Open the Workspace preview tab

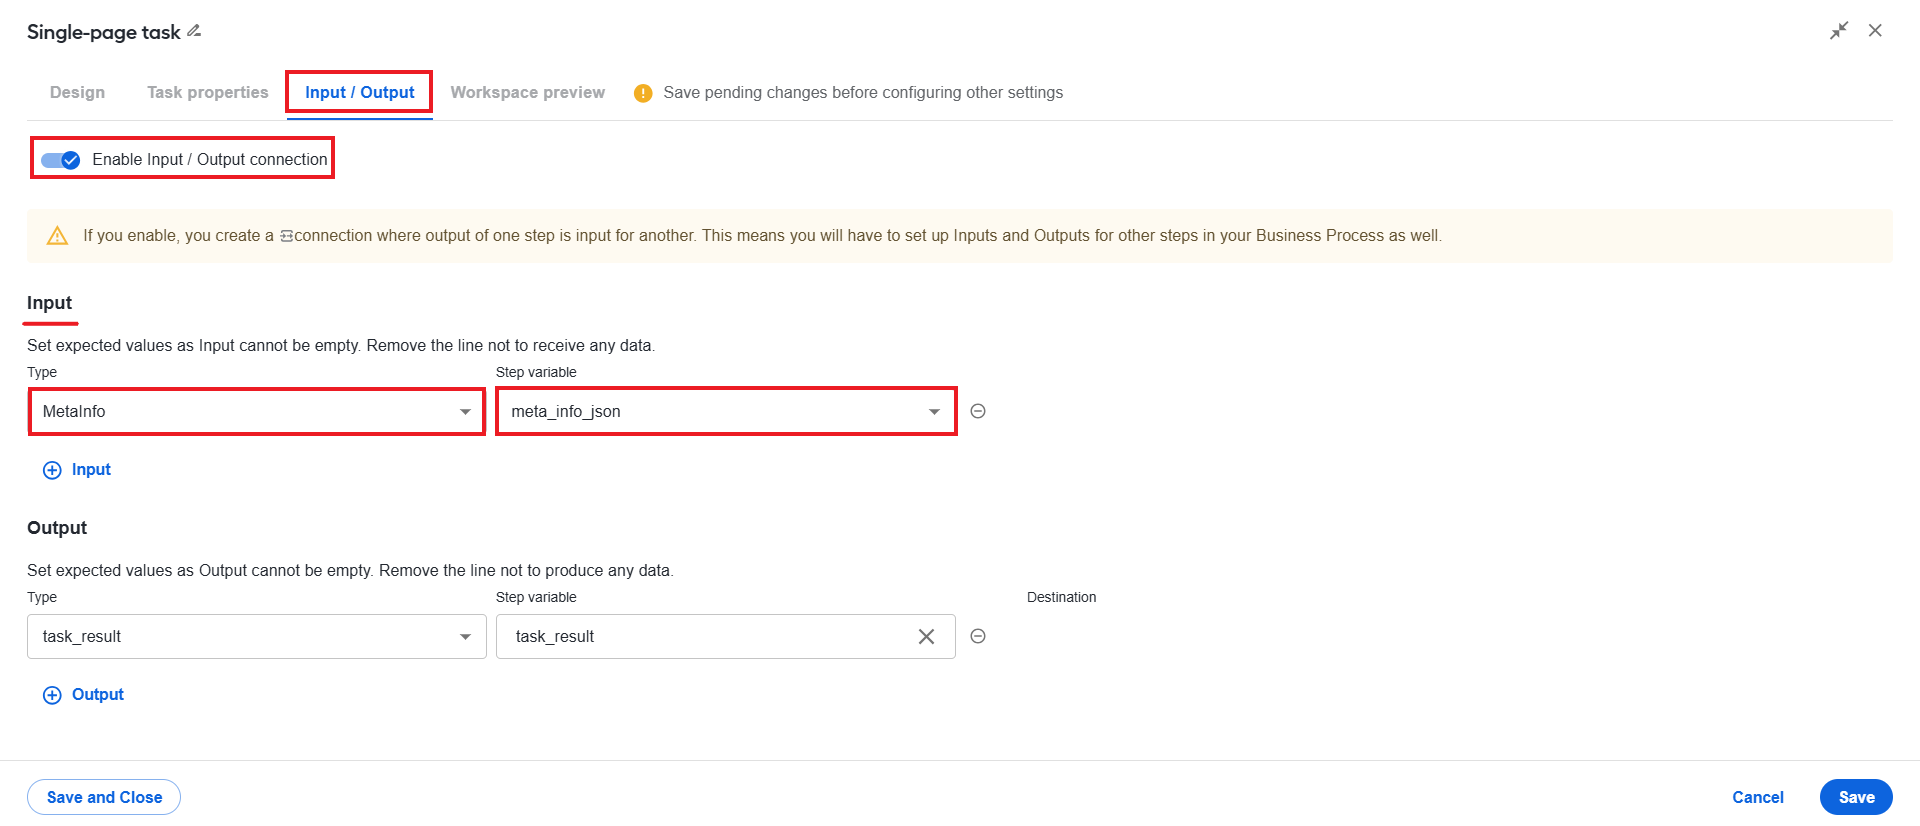(528, 92)
